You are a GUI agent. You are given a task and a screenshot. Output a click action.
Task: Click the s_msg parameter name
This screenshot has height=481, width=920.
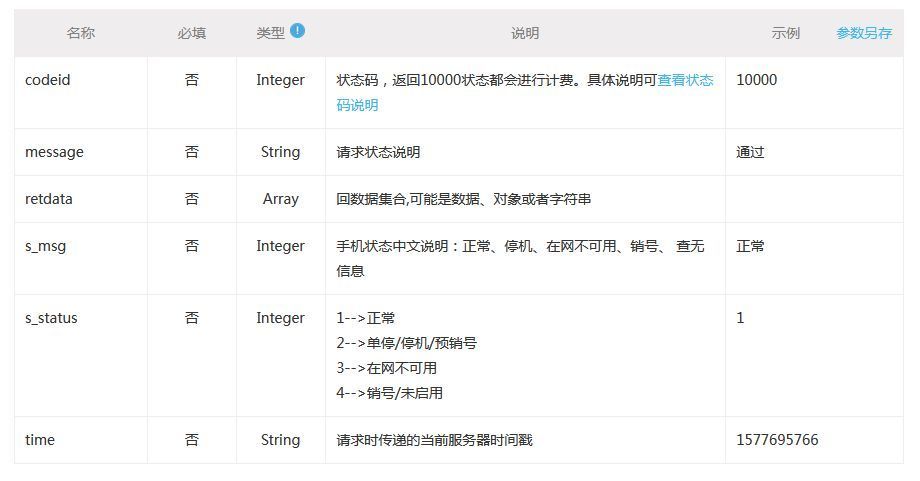tap(46, 246)
